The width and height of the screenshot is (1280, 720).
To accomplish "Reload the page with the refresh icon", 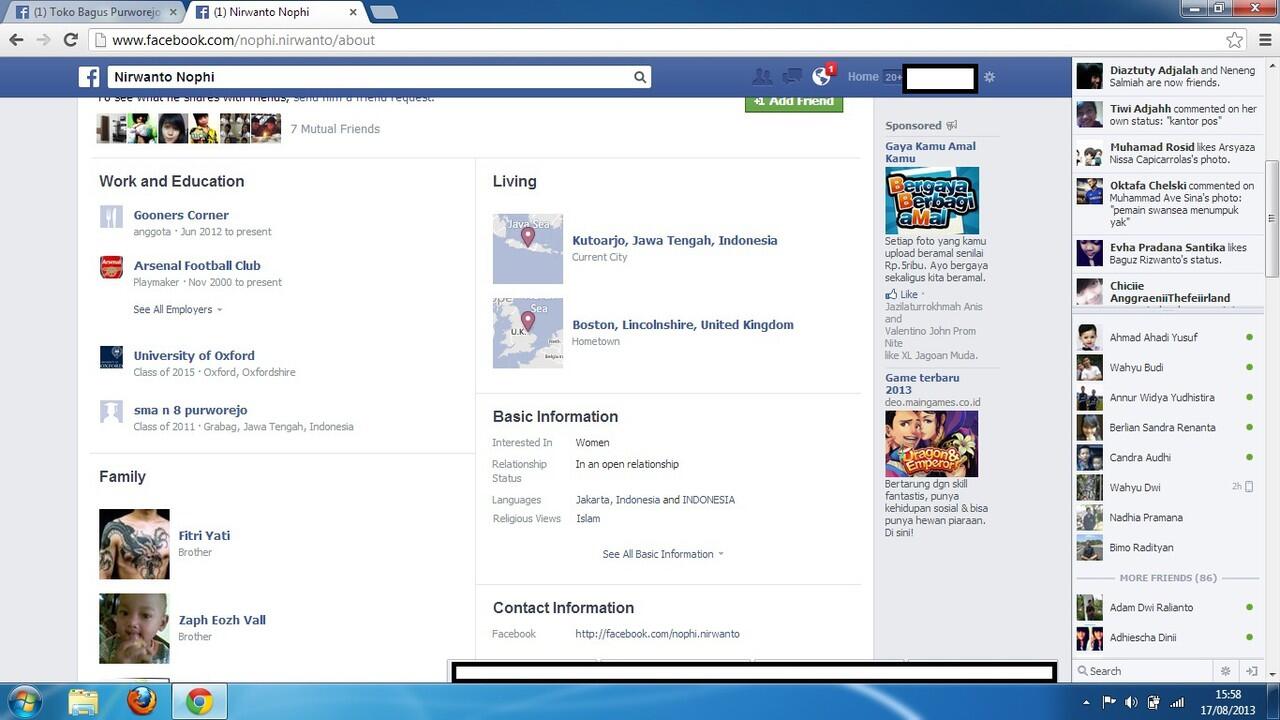I will point(70,40).
